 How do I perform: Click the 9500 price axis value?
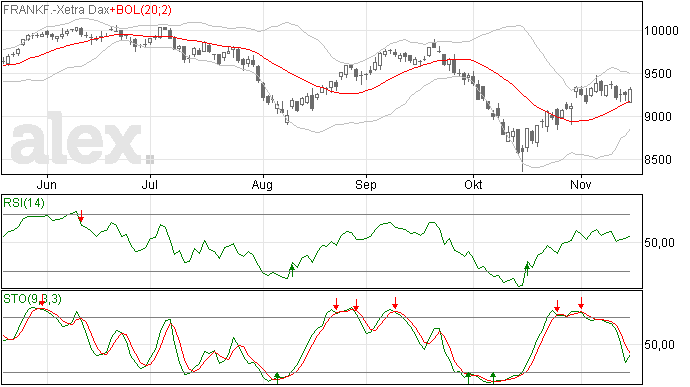[x=658, y=74]
